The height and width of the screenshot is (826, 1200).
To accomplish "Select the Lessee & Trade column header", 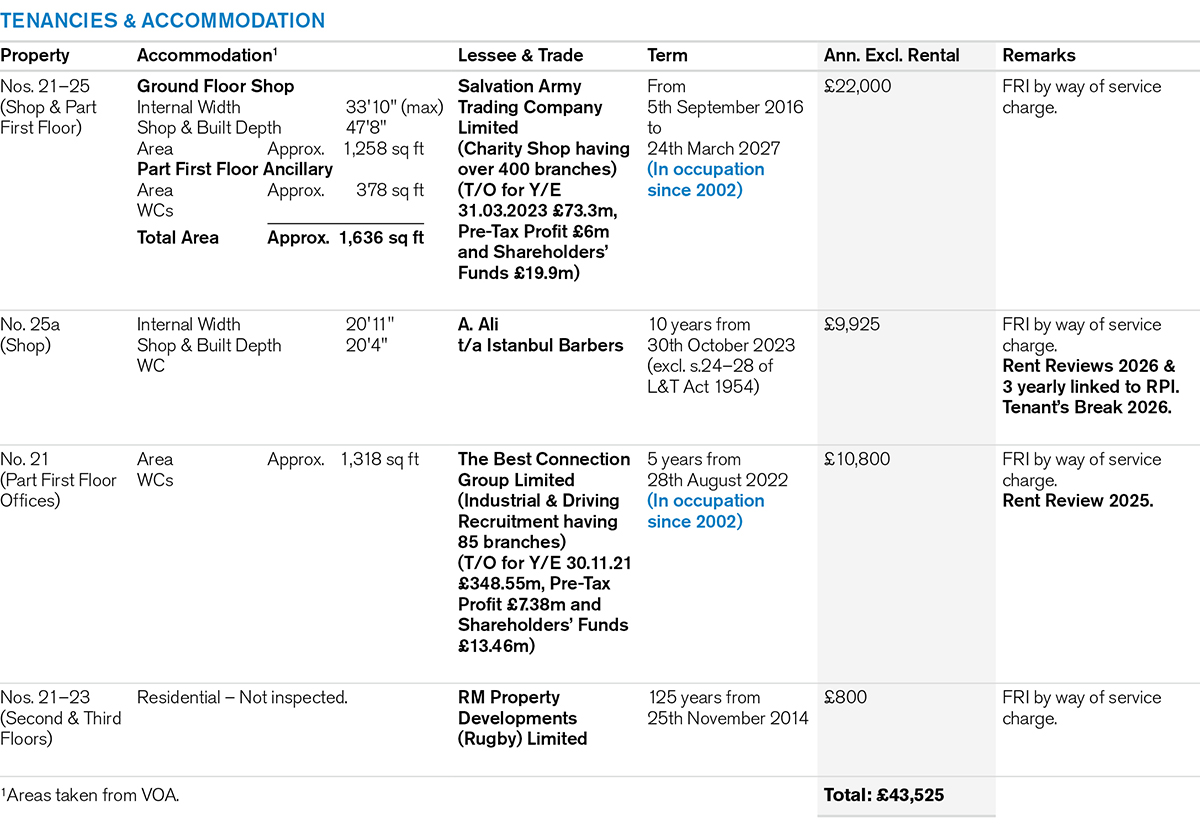I will pos(520,56).
